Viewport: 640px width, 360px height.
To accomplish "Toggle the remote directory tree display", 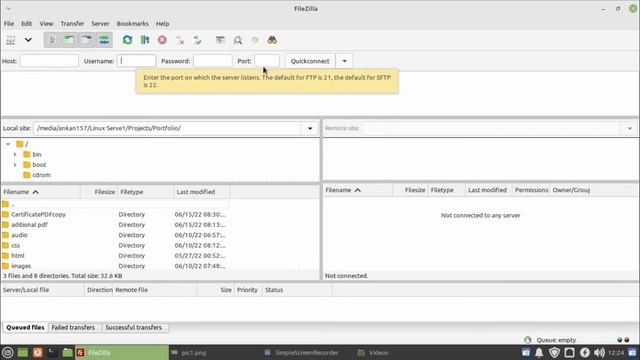I will [87, 40].
